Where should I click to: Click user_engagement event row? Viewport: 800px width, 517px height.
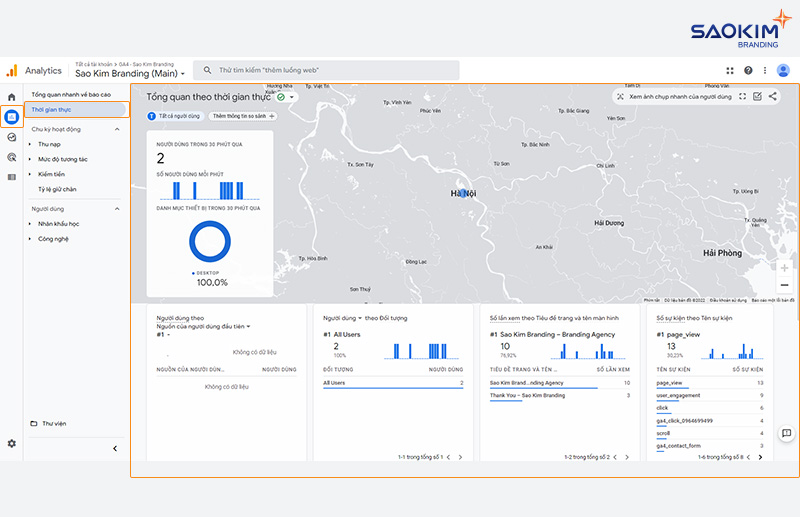[x=710, y=396]
